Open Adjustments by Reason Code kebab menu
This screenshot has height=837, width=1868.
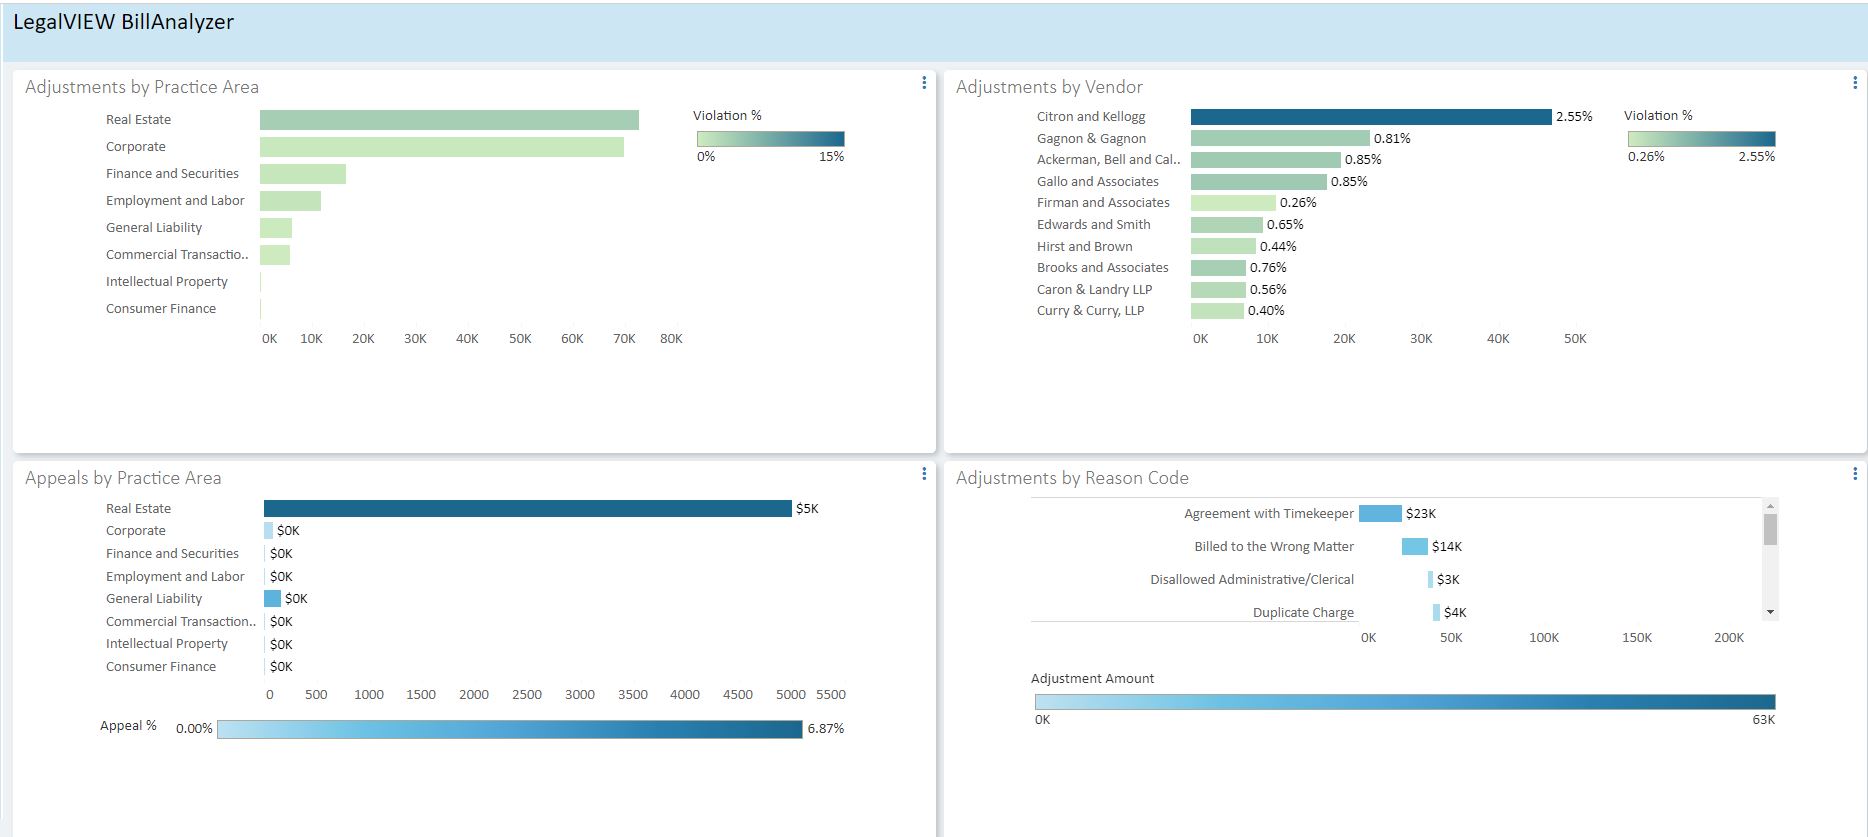1854,474
